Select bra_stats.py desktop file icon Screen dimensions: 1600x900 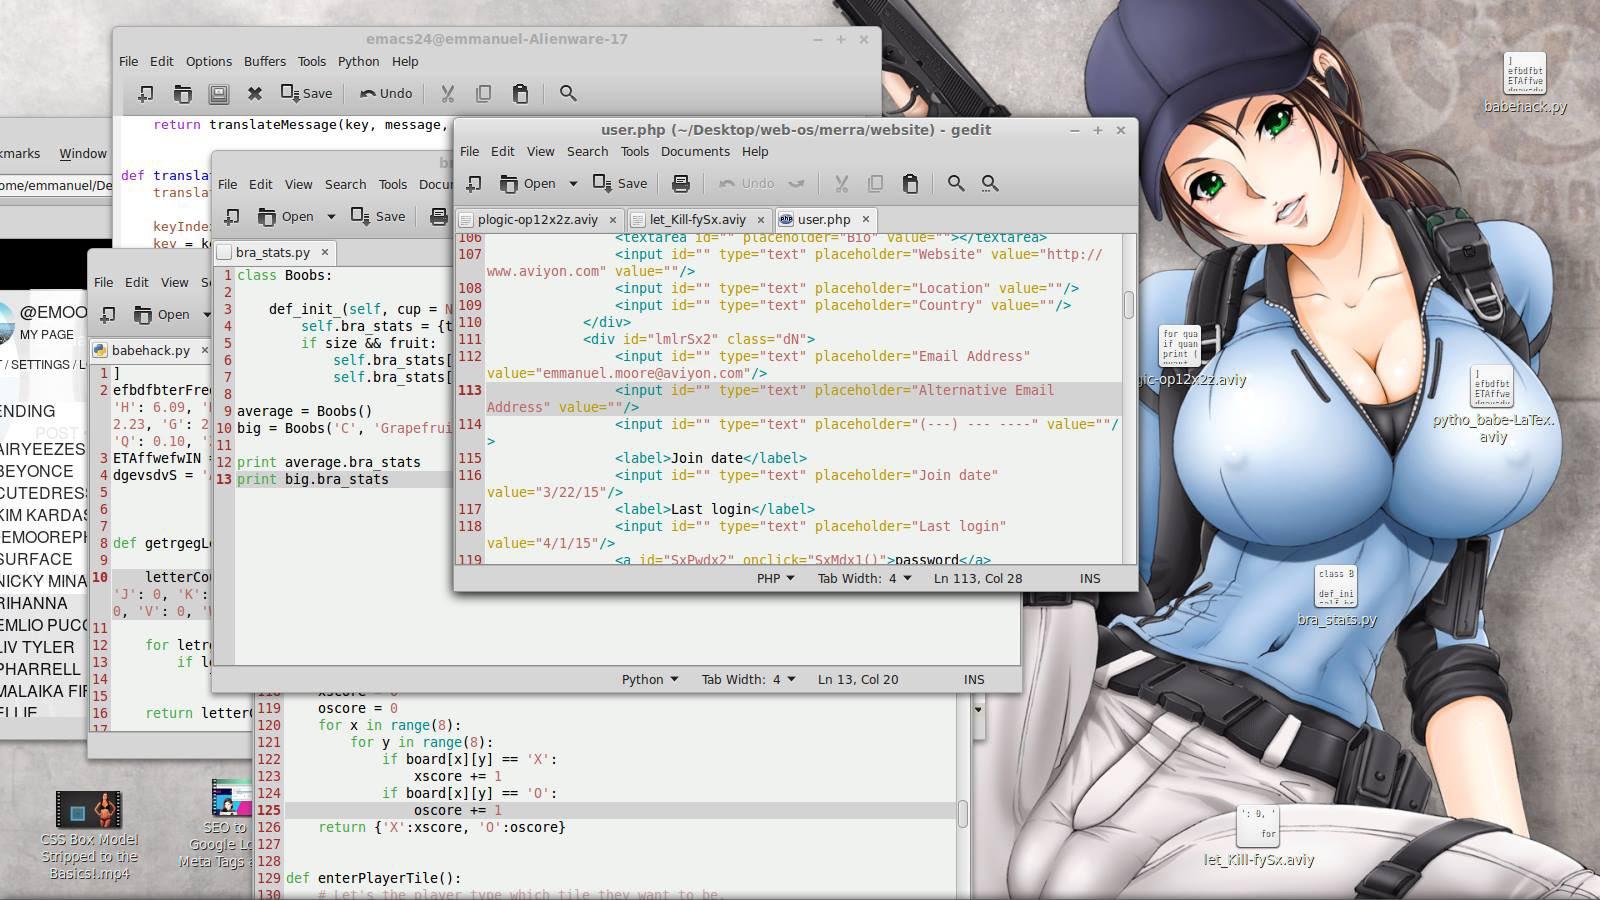(1336, 595)
